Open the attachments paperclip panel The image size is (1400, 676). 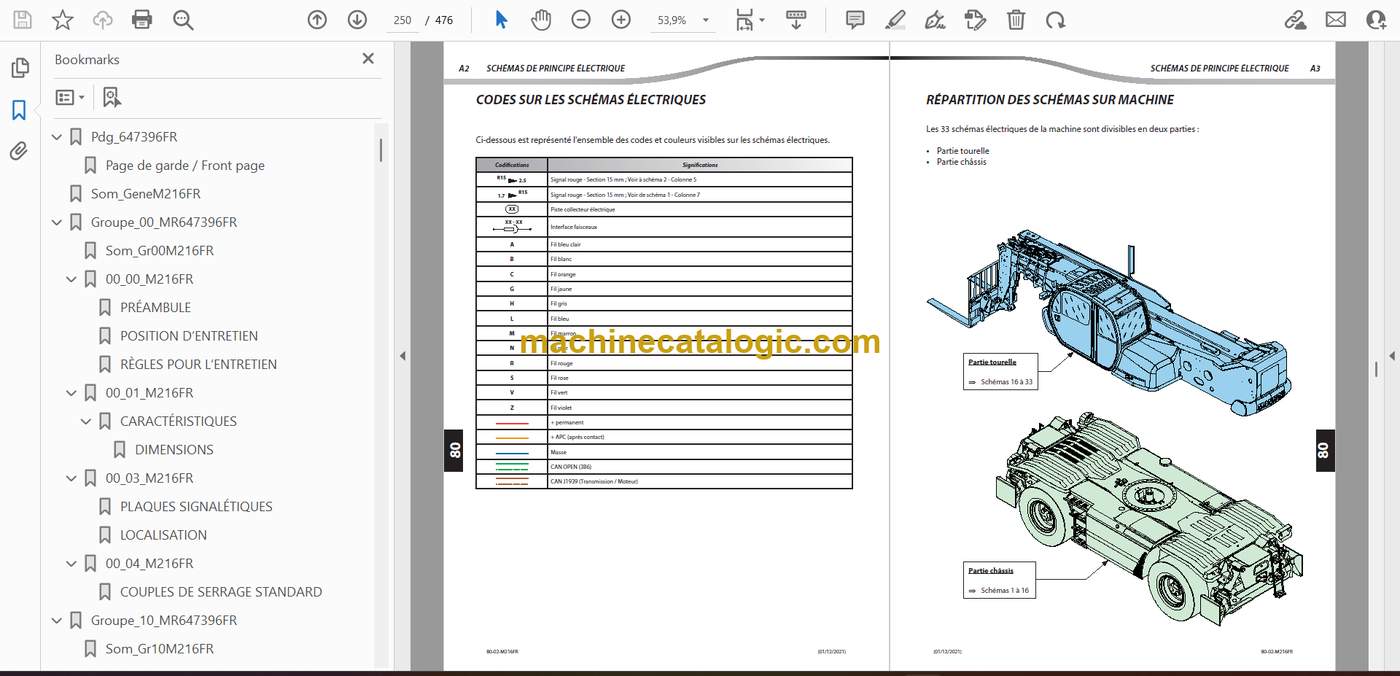(19, 151)
